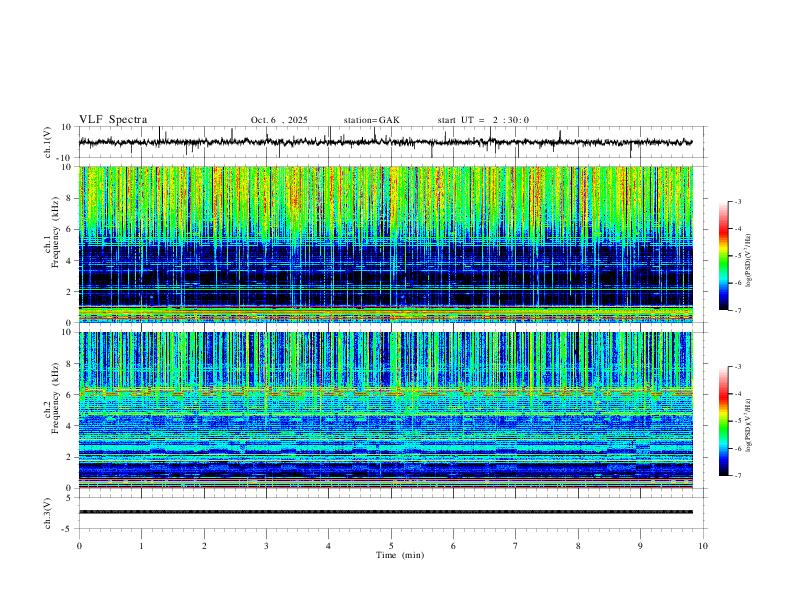Click the "-3" value on lower colorbar

737,367
